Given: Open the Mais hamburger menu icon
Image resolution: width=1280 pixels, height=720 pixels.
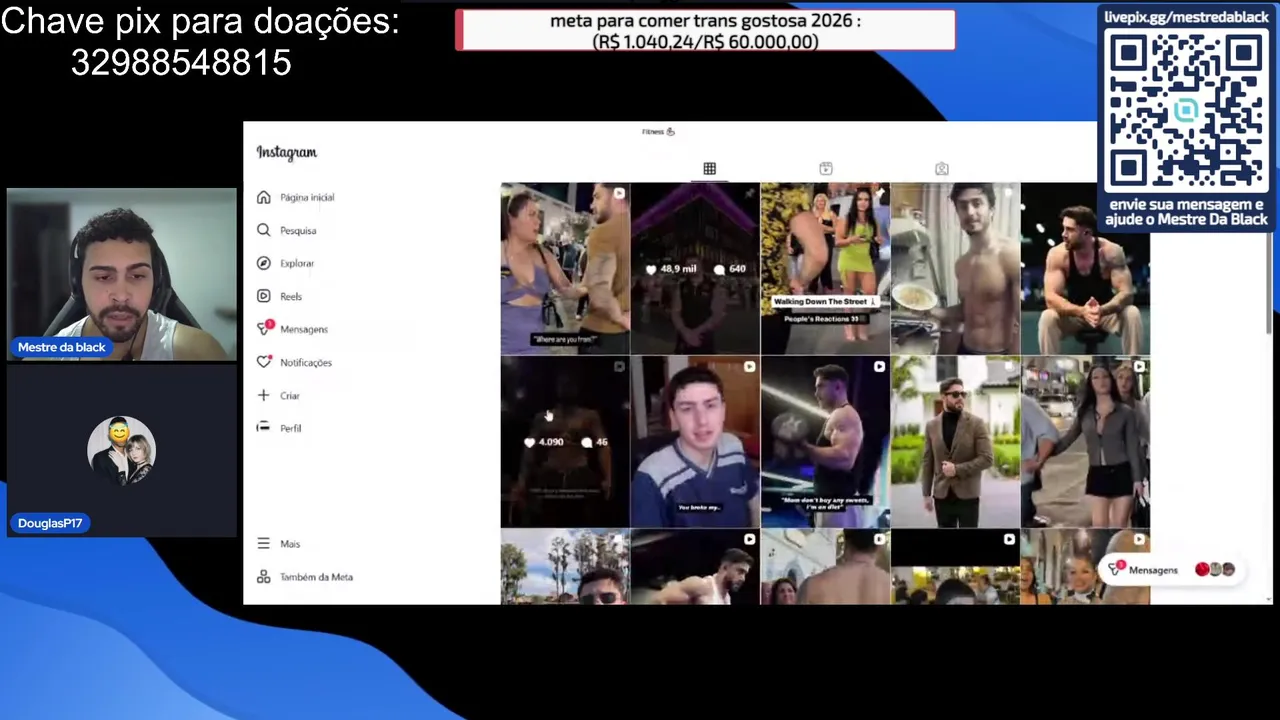Looking at the screenshot, I should coord(263,543).
